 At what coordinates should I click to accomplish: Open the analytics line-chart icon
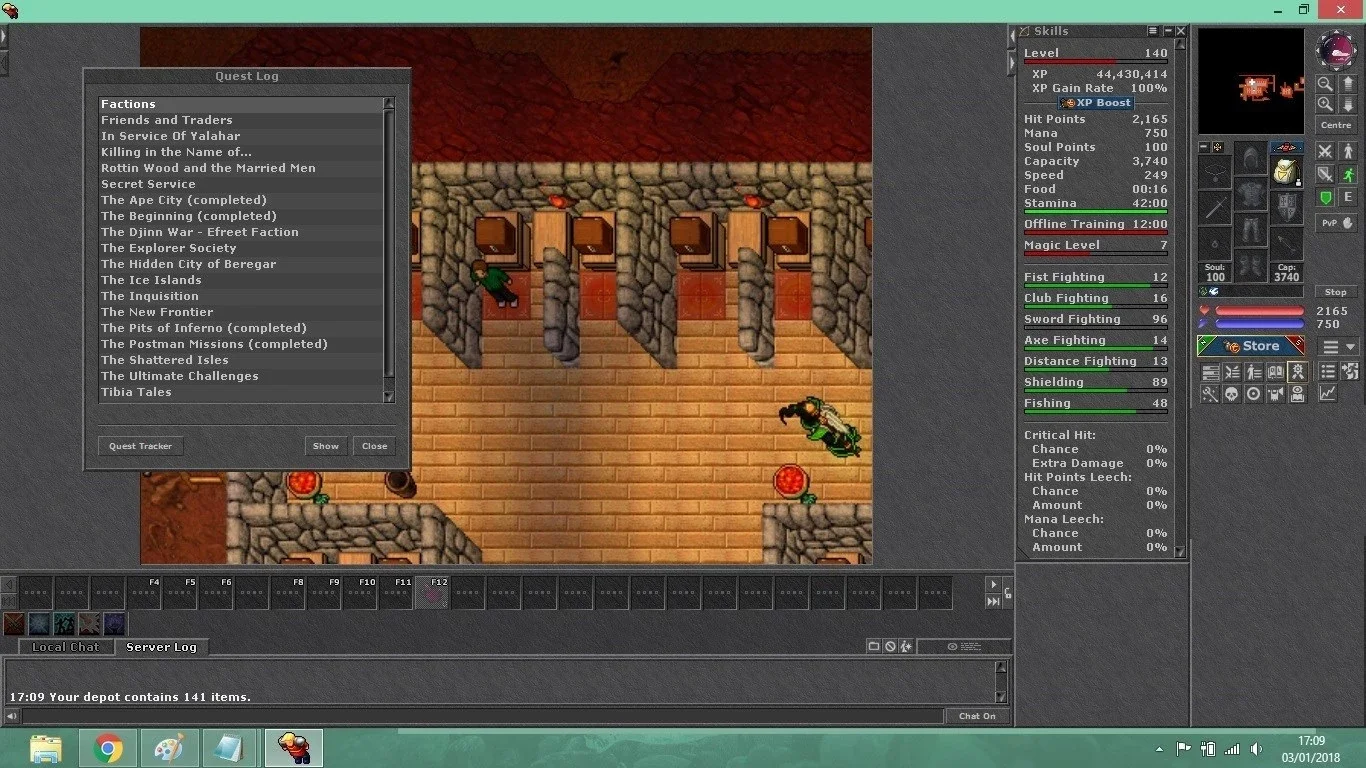[x=1328, y=394]
